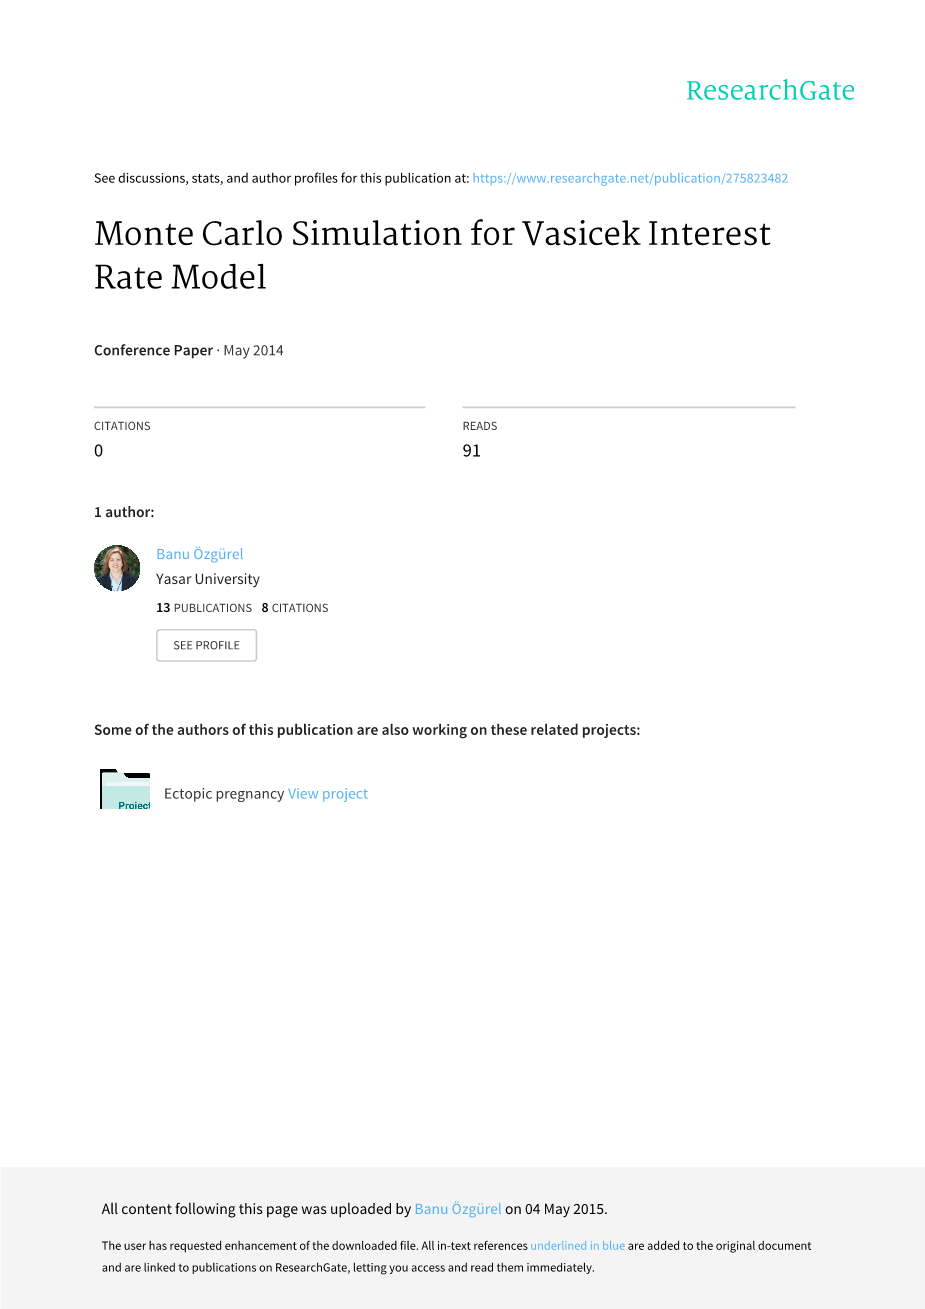Click the Conference Paper label
The height and width of the screenshot is (1309, 925).
[153, 350]
